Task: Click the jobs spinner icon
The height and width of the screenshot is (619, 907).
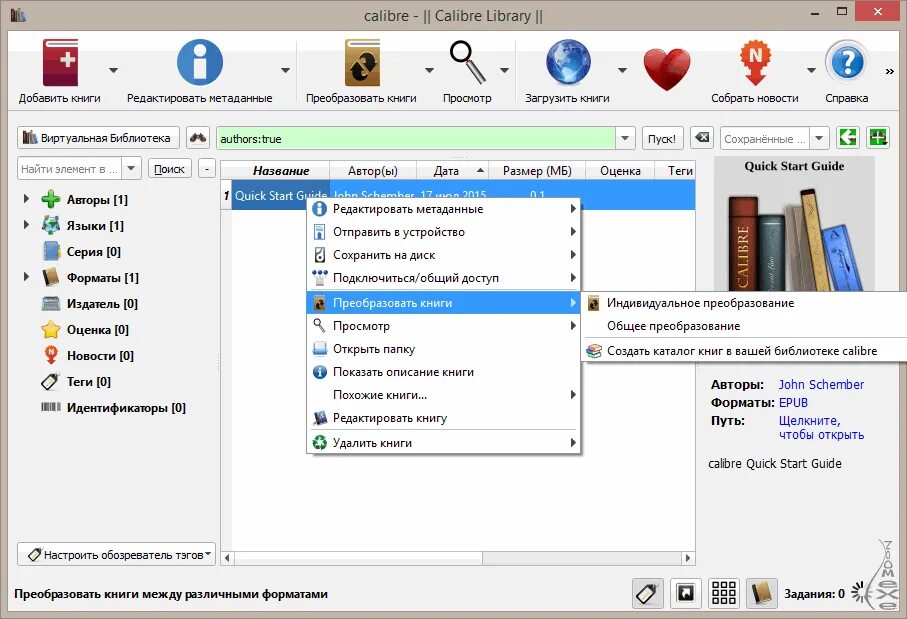Action: [860, 593]
